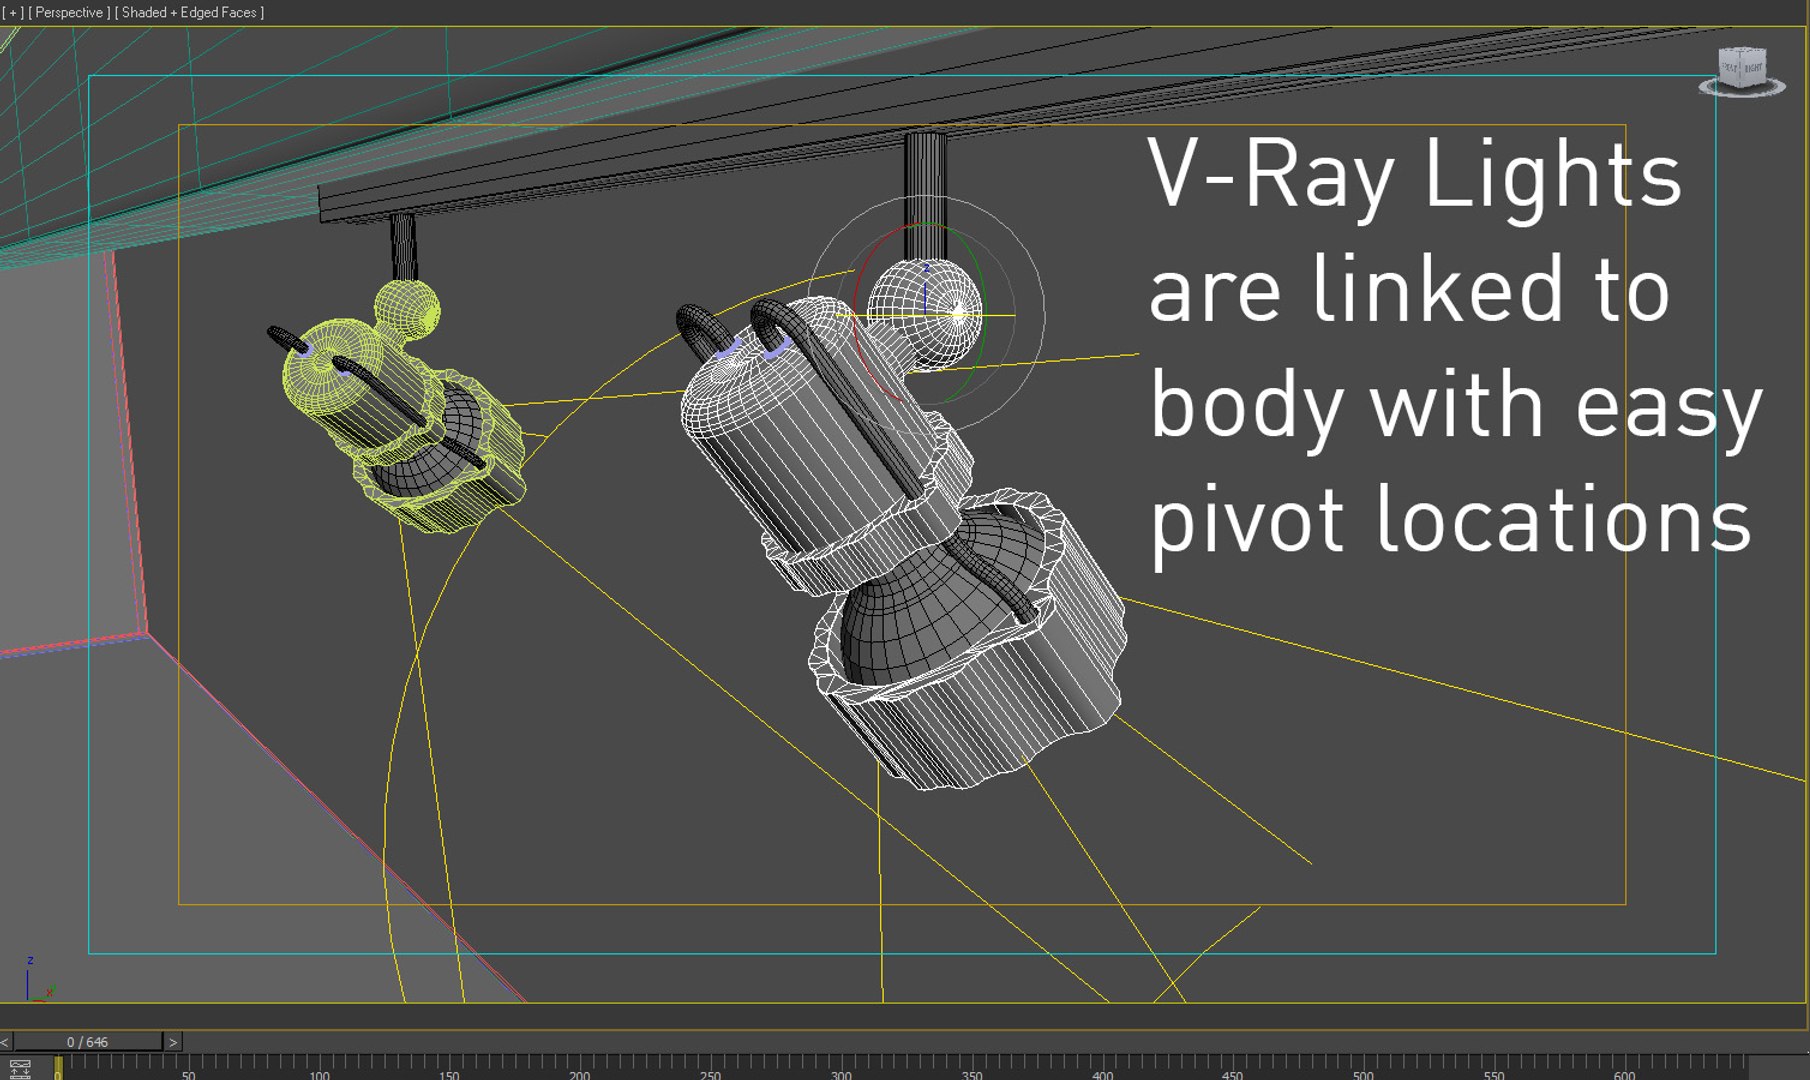Open the viewport [+] general menu
This screenshot has height=1080, width=1810.
pos(13,13)
